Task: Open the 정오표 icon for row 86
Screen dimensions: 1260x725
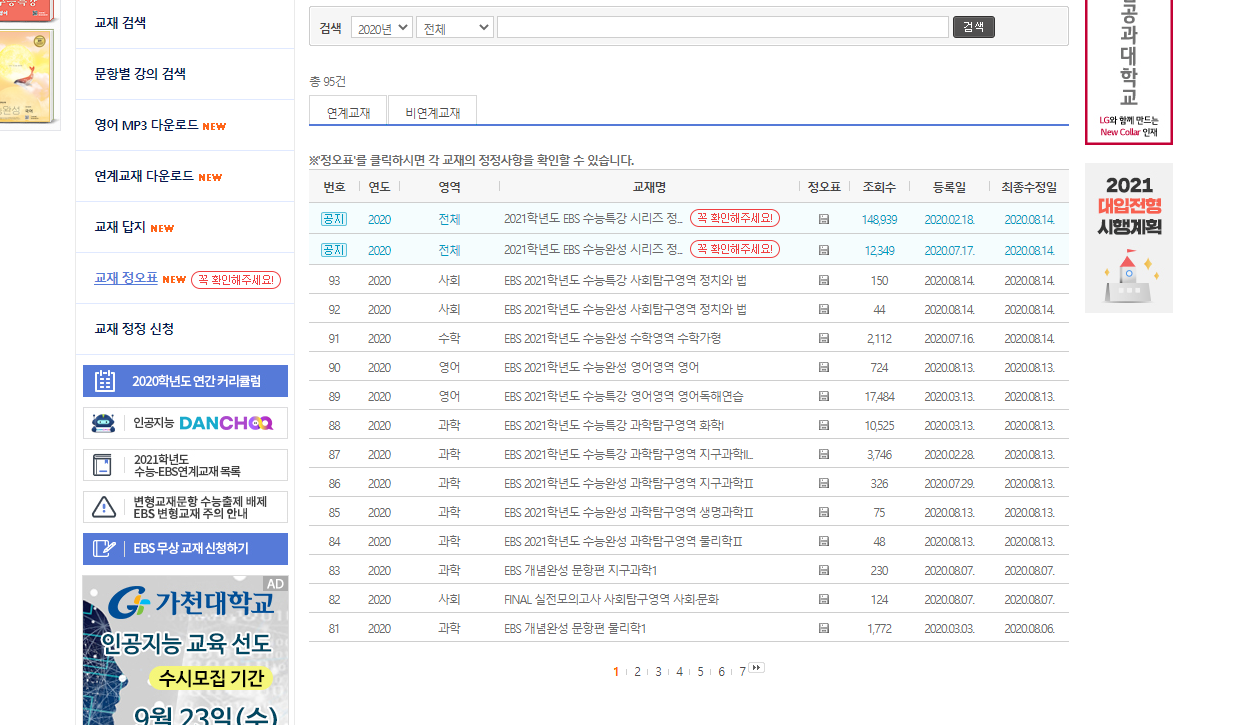Action: 824,483
